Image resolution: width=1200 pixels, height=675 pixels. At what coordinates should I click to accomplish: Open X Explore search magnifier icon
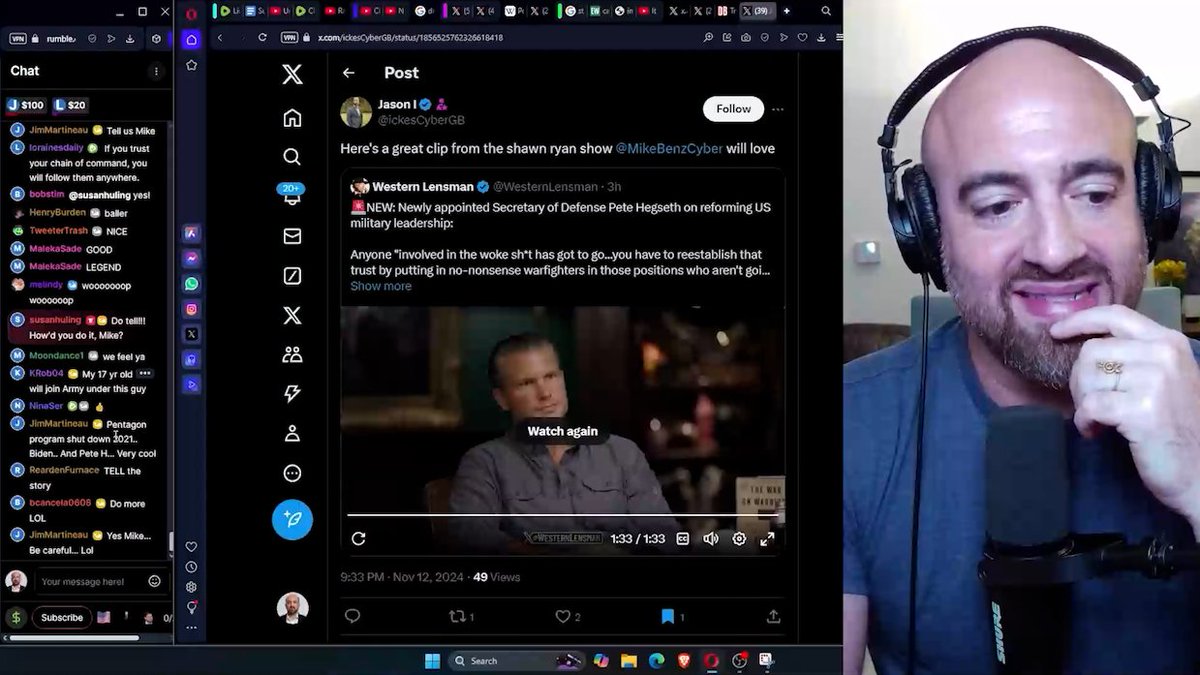[x=292, y=157]
